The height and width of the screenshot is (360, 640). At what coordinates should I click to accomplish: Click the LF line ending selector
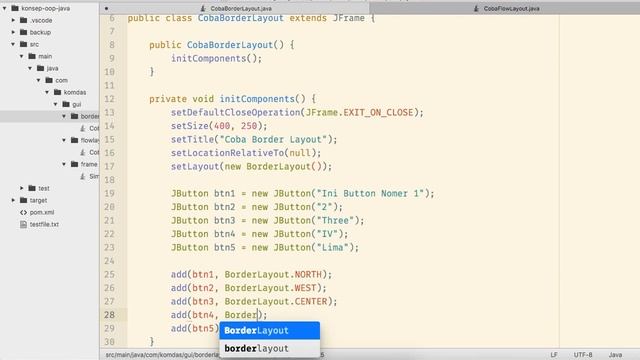(x=553, y=355)
